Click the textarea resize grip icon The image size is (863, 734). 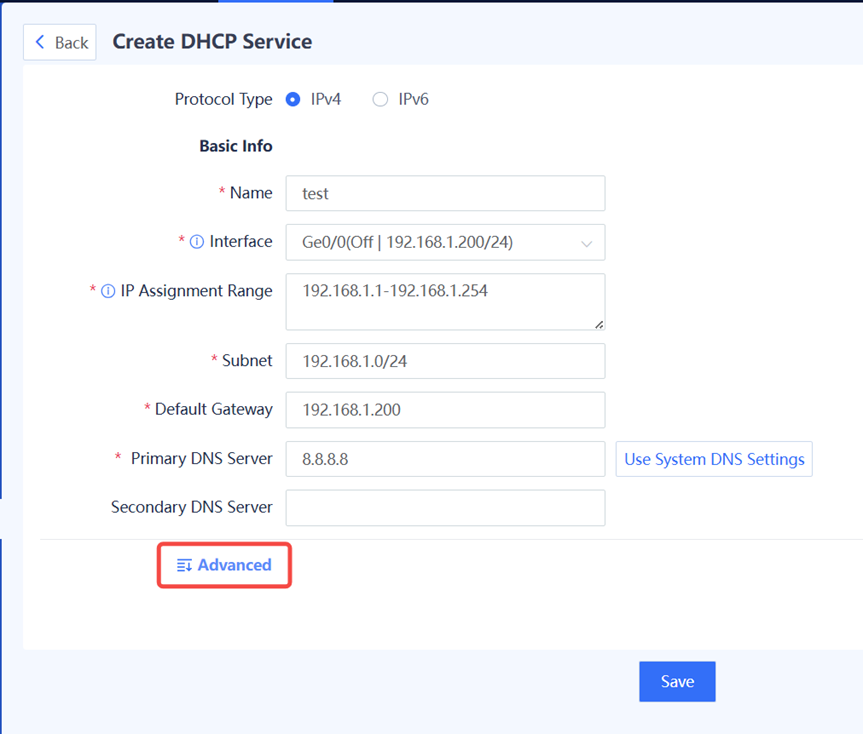tap(599, 325)
